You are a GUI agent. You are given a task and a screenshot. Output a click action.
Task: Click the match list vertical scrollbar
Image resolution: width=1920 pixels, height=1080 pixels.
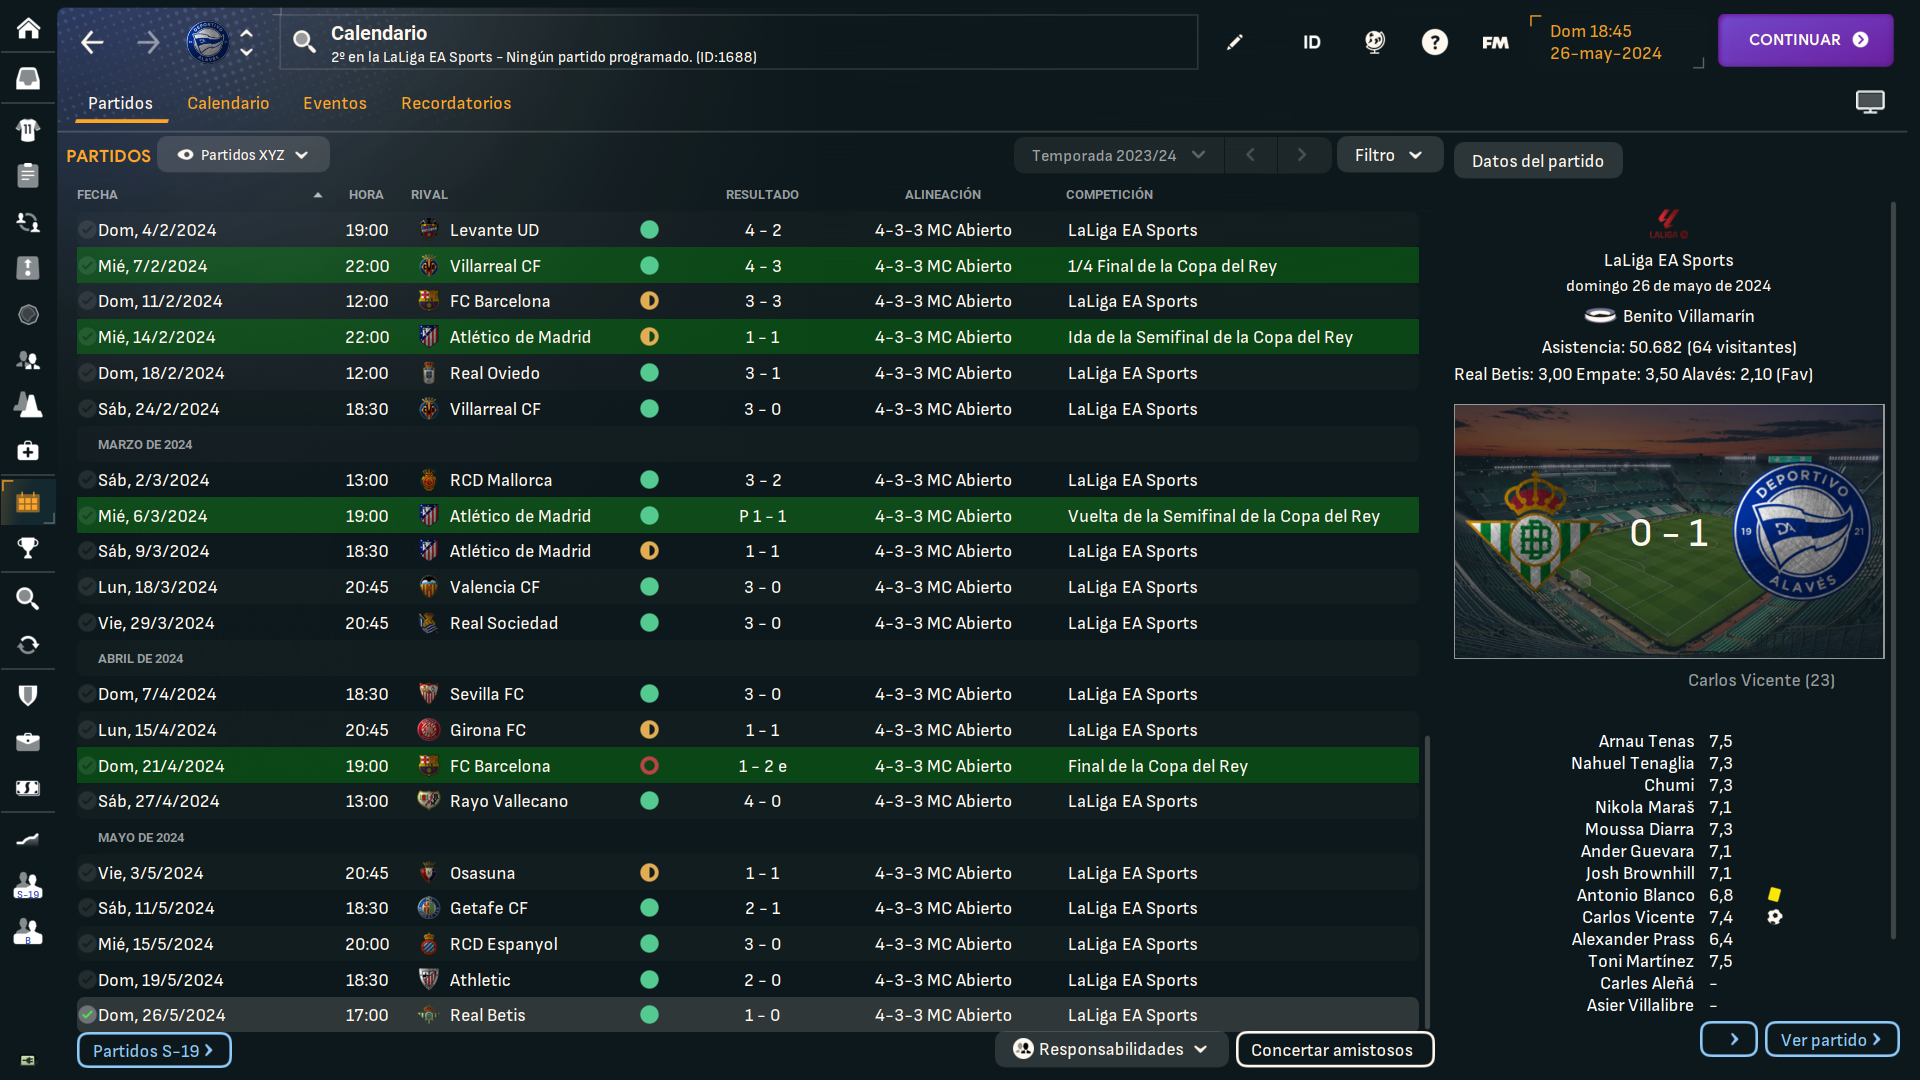pos(1427,880)
